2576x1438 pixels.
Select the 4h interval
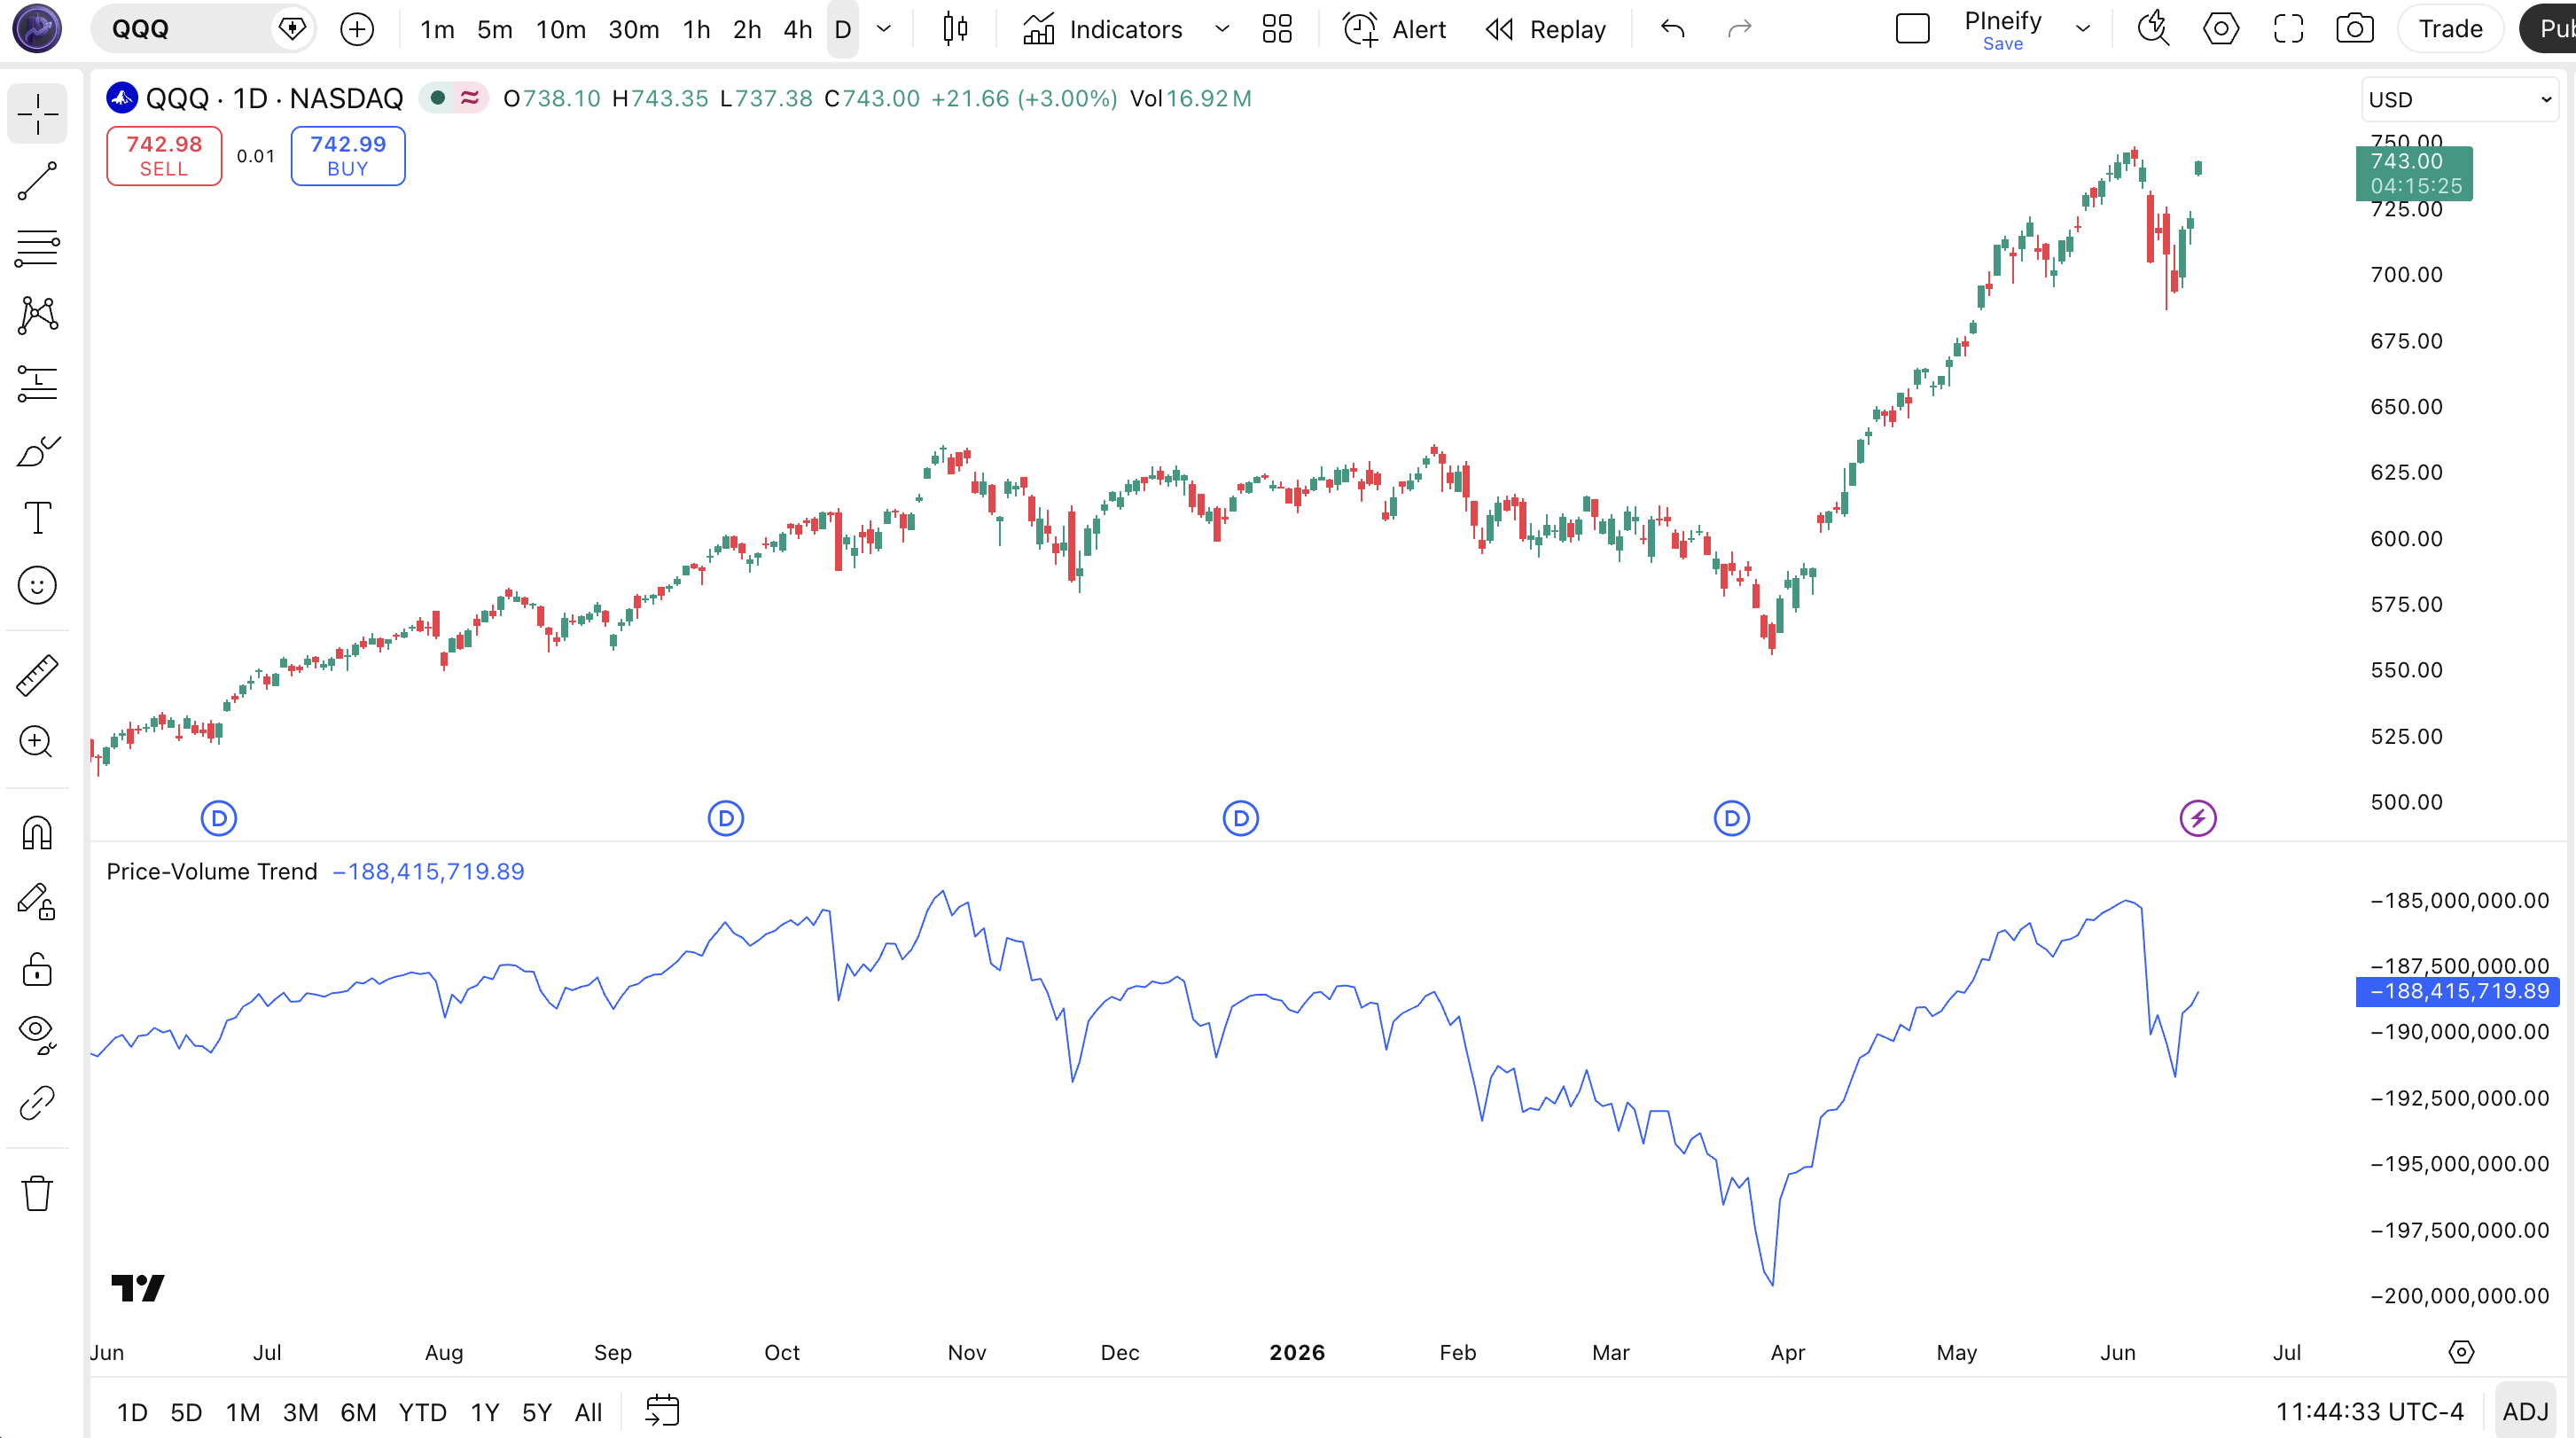pyautogui.click(x=798, y=29)
